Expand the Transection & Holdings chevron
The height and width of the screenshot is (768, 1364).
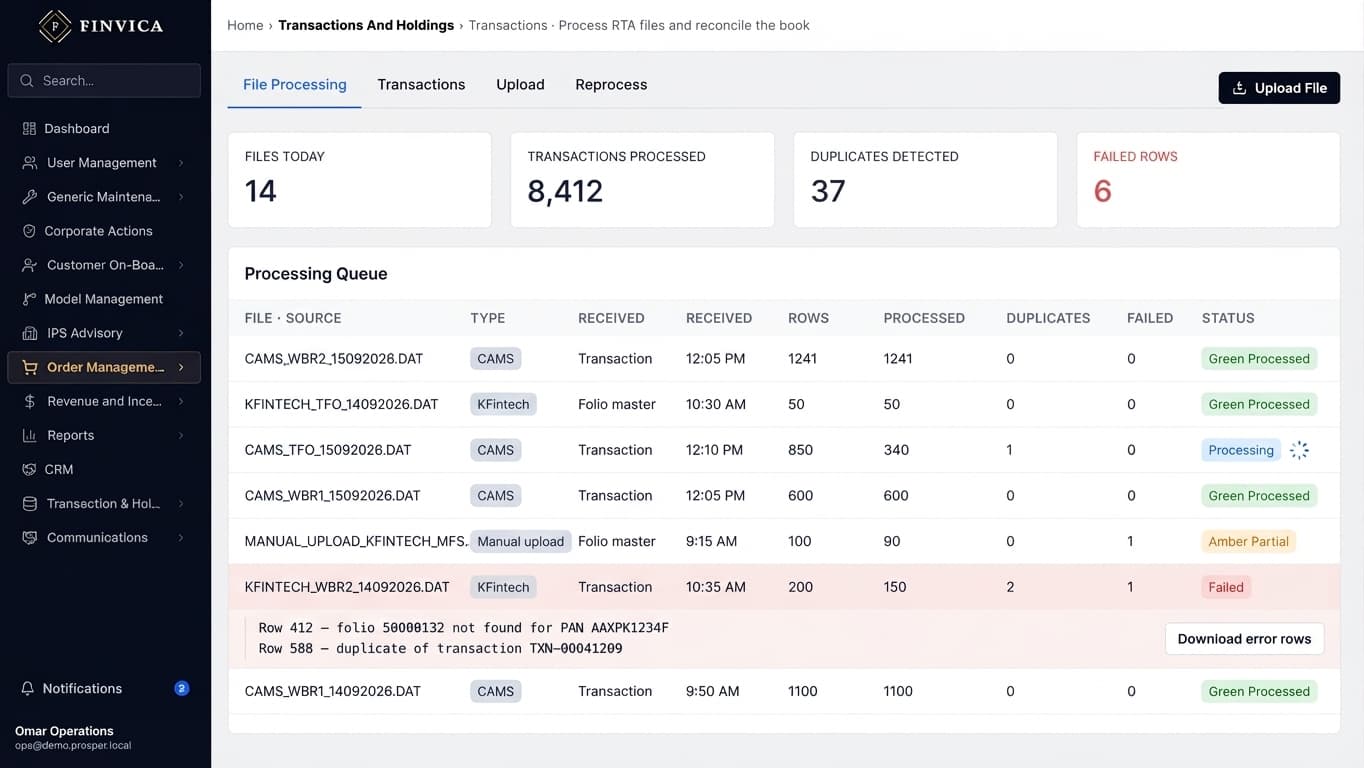tap(181, 503)
